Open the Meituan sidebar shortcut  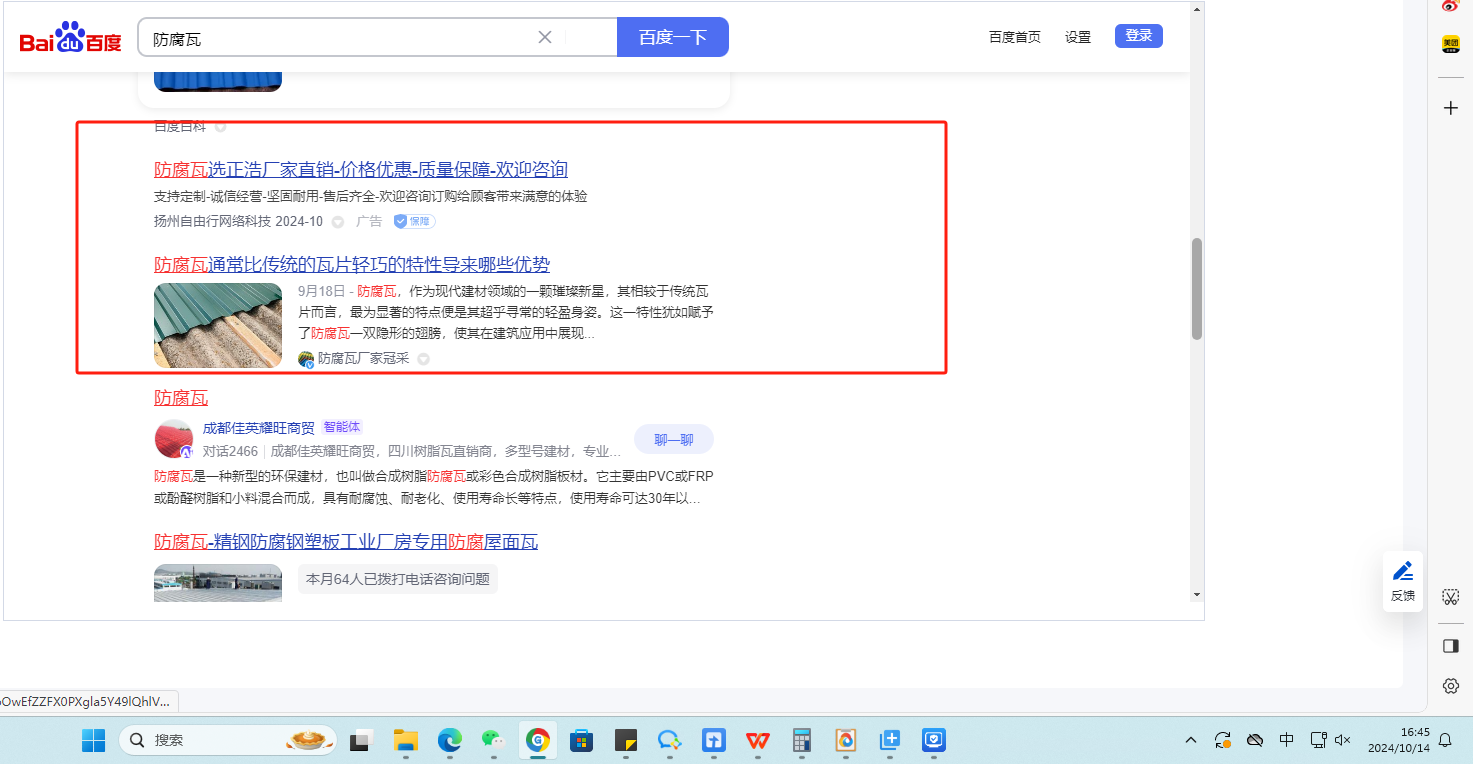1450,44
